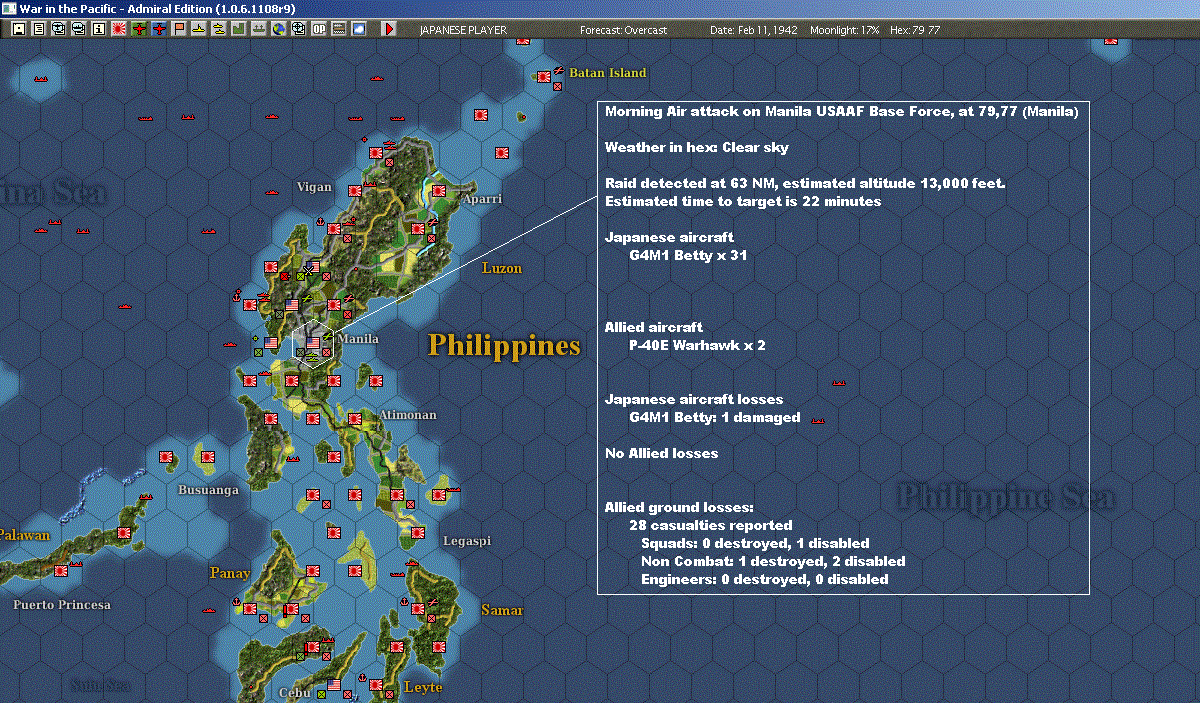Click the orange flag toolbar icon
Viewport: 1200px width, 703px height.
point(179,29)
